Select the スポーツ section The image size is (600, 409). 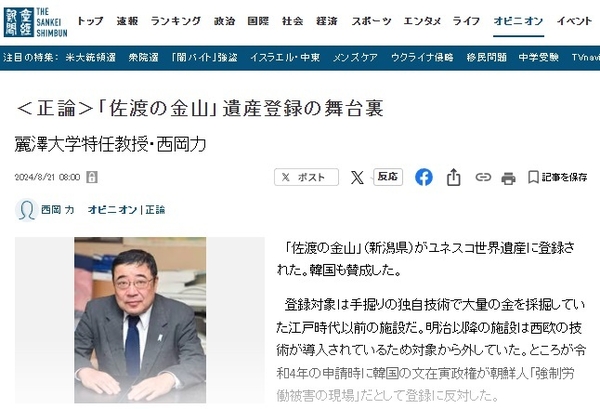(371, 21)
